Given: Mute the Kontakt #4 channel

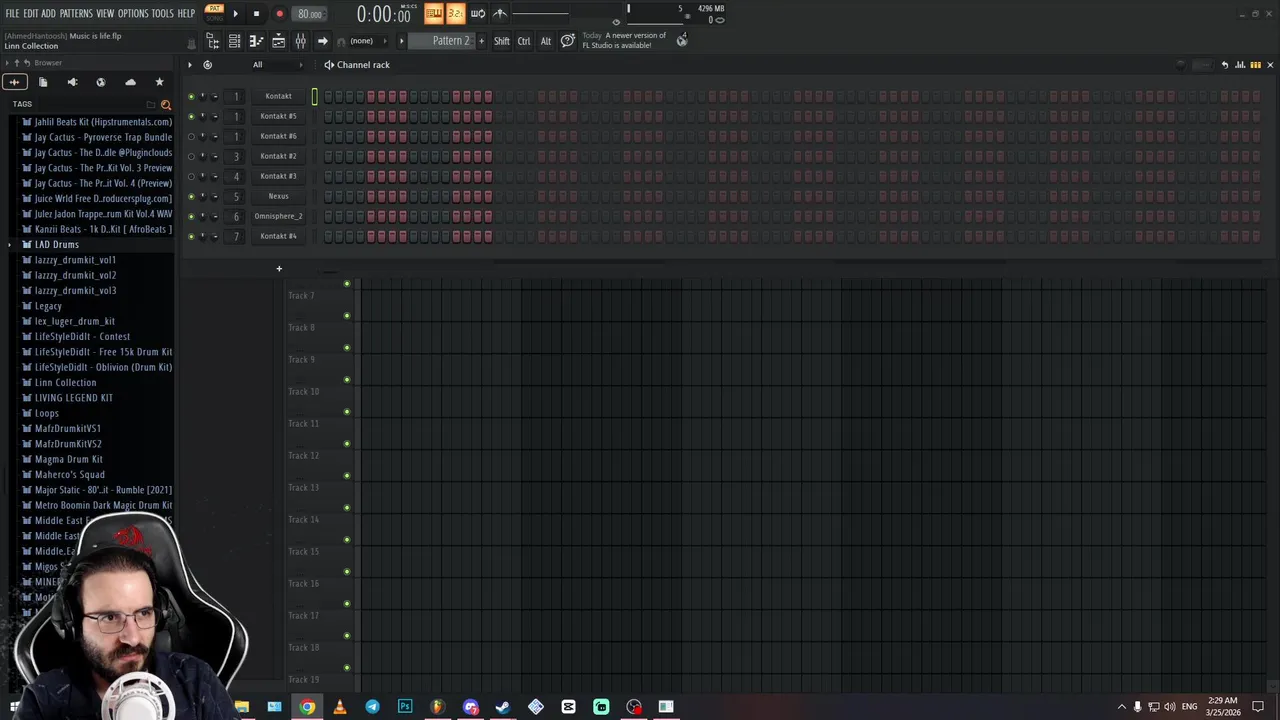Looking at the screenshot, I should (x=191, y=237).
